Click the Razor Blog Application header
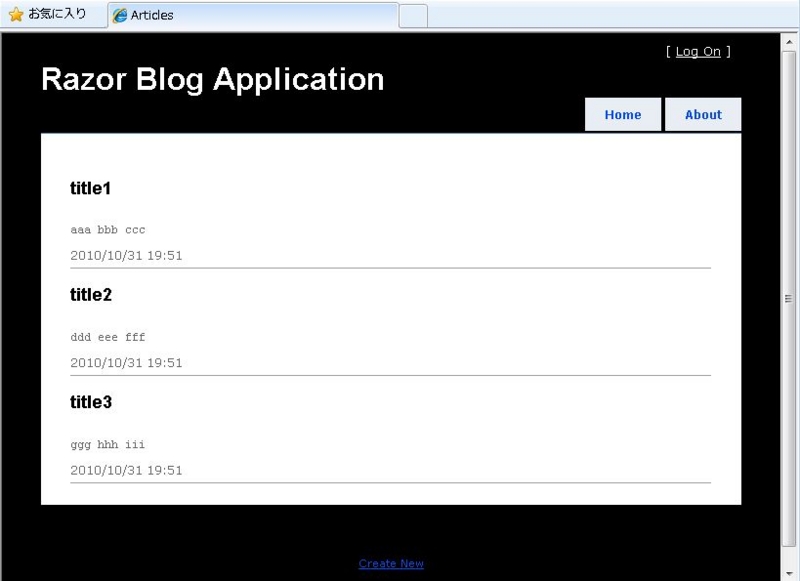800x581 pixels. [x=212, y=80]
